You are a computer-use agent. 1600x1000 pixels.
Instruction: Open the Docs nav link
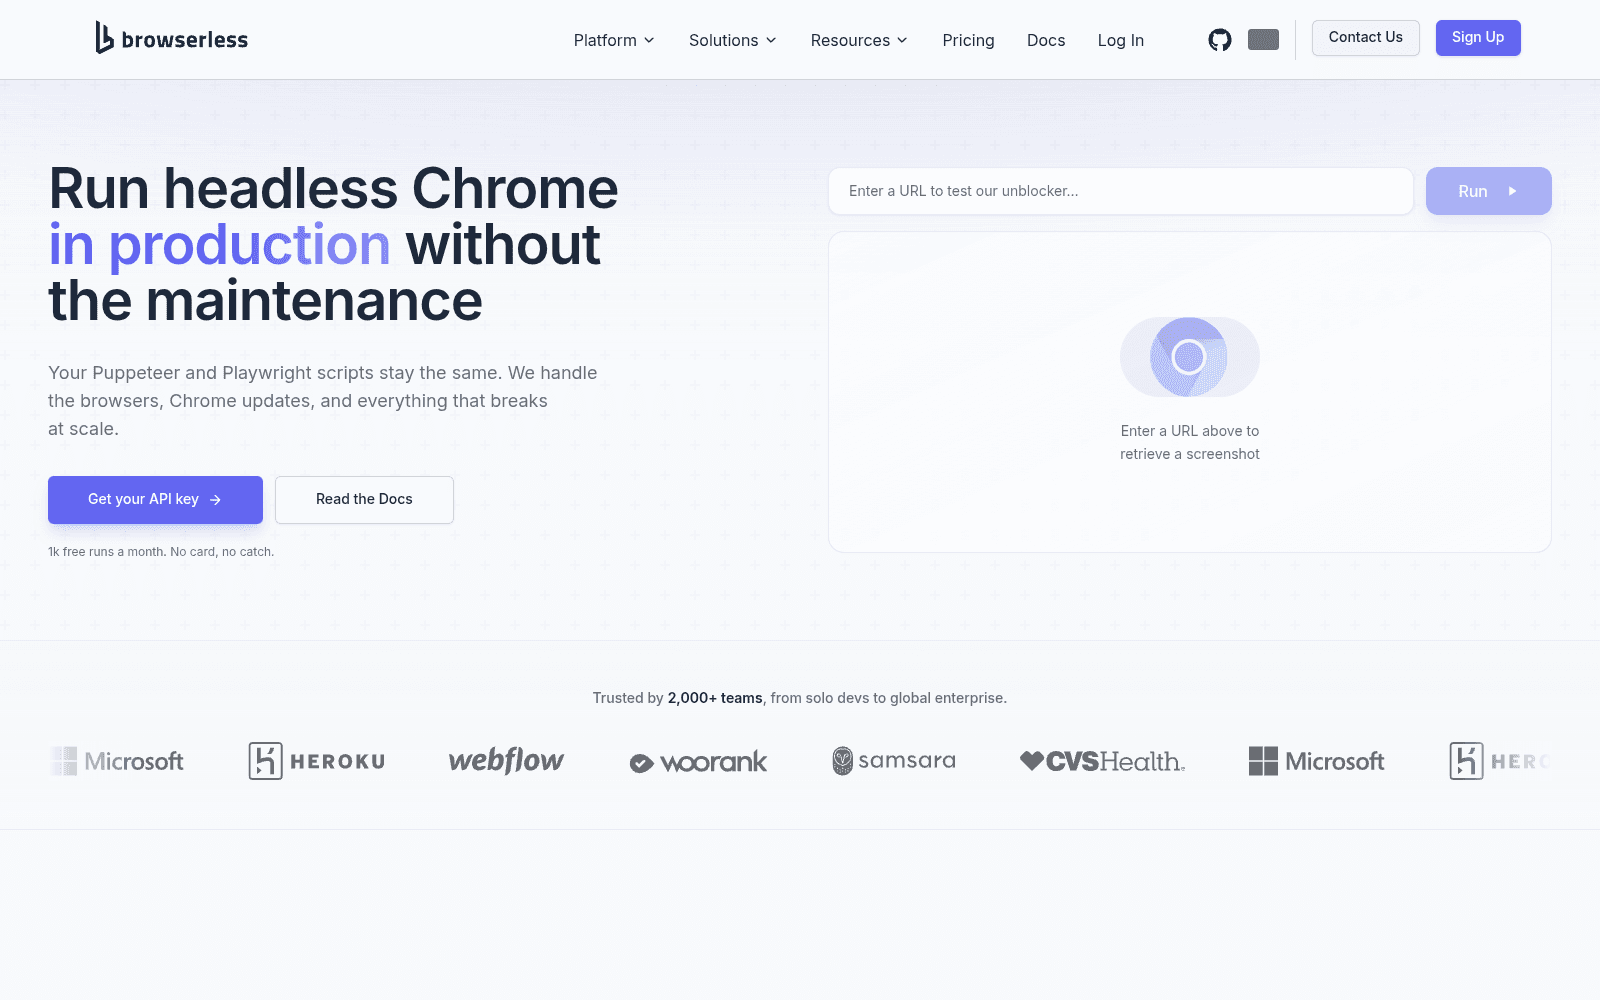coord(1046,40)
